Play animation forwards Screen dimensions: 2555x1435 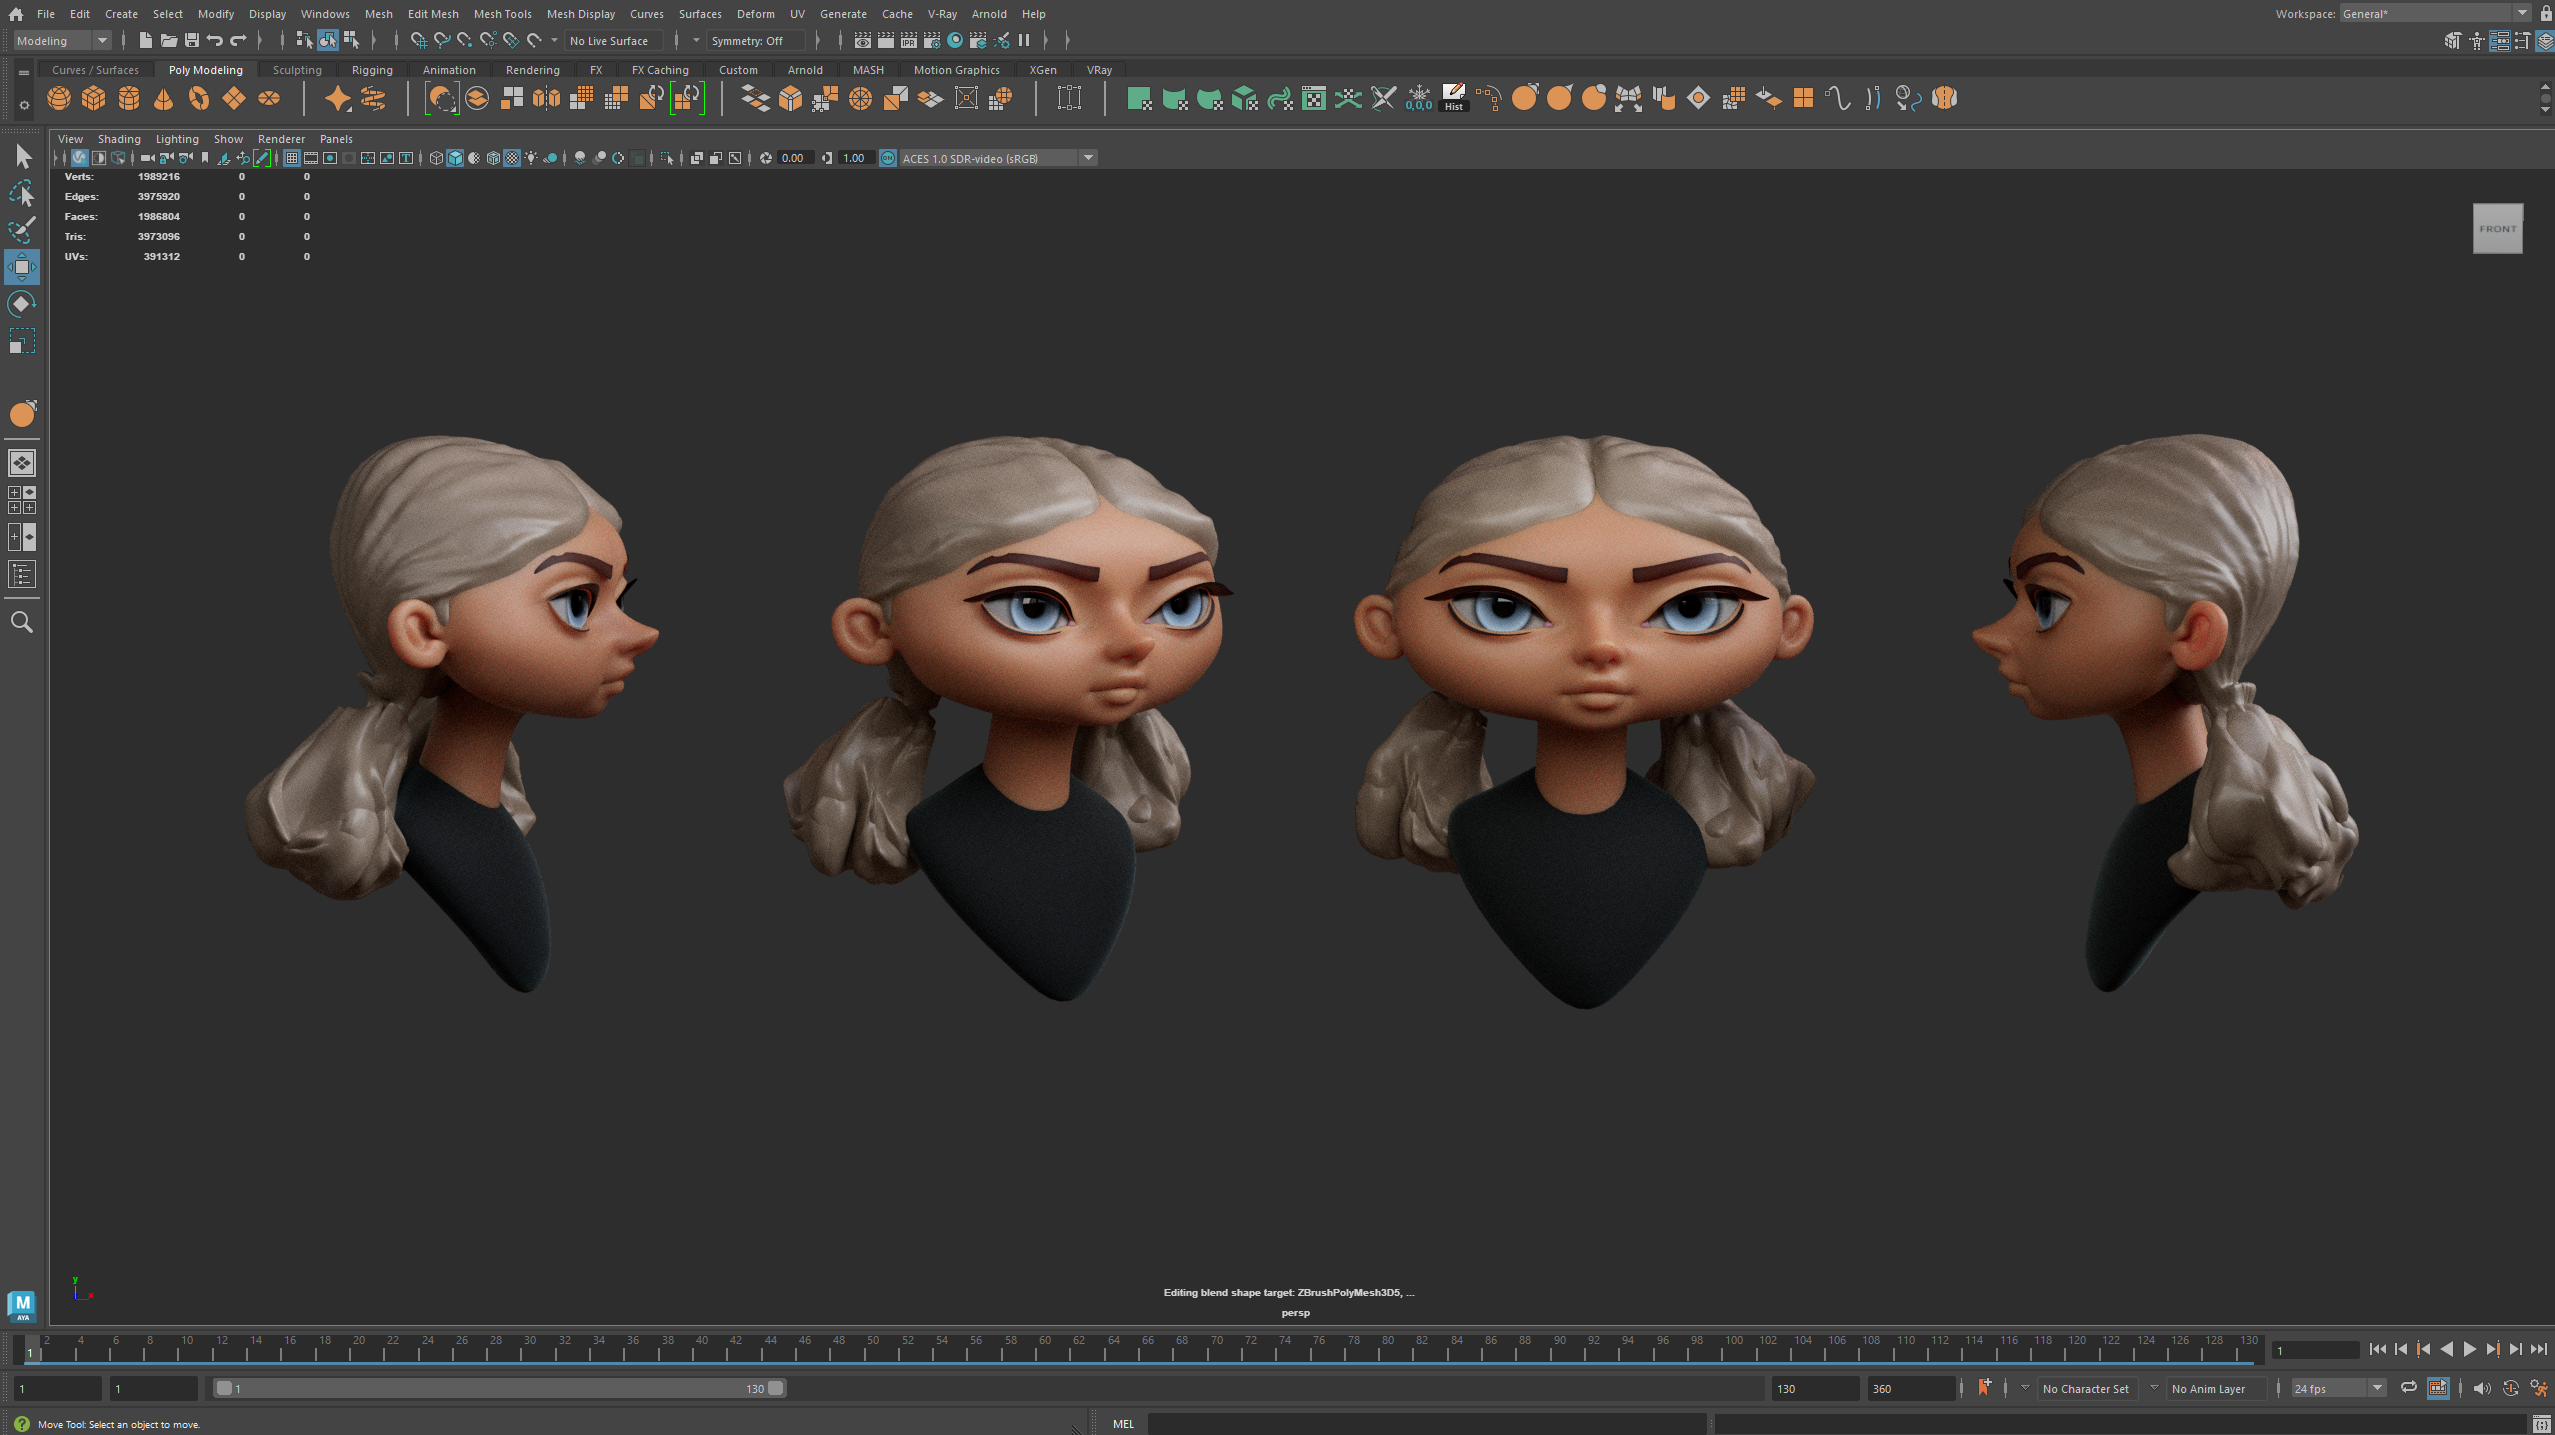pyautogui.click(x=2470, y=1349)
